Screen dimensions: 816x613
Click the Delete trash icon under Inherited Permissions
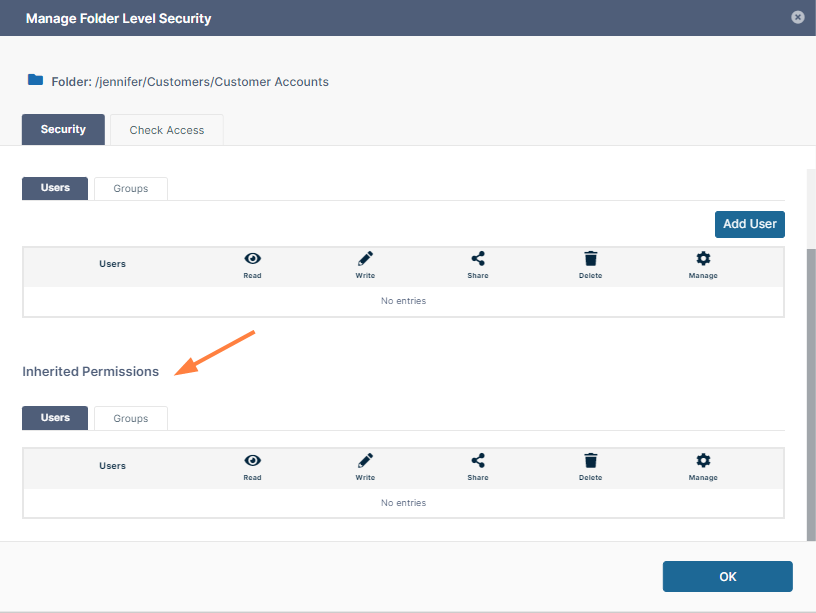click(x=590, y=460)
